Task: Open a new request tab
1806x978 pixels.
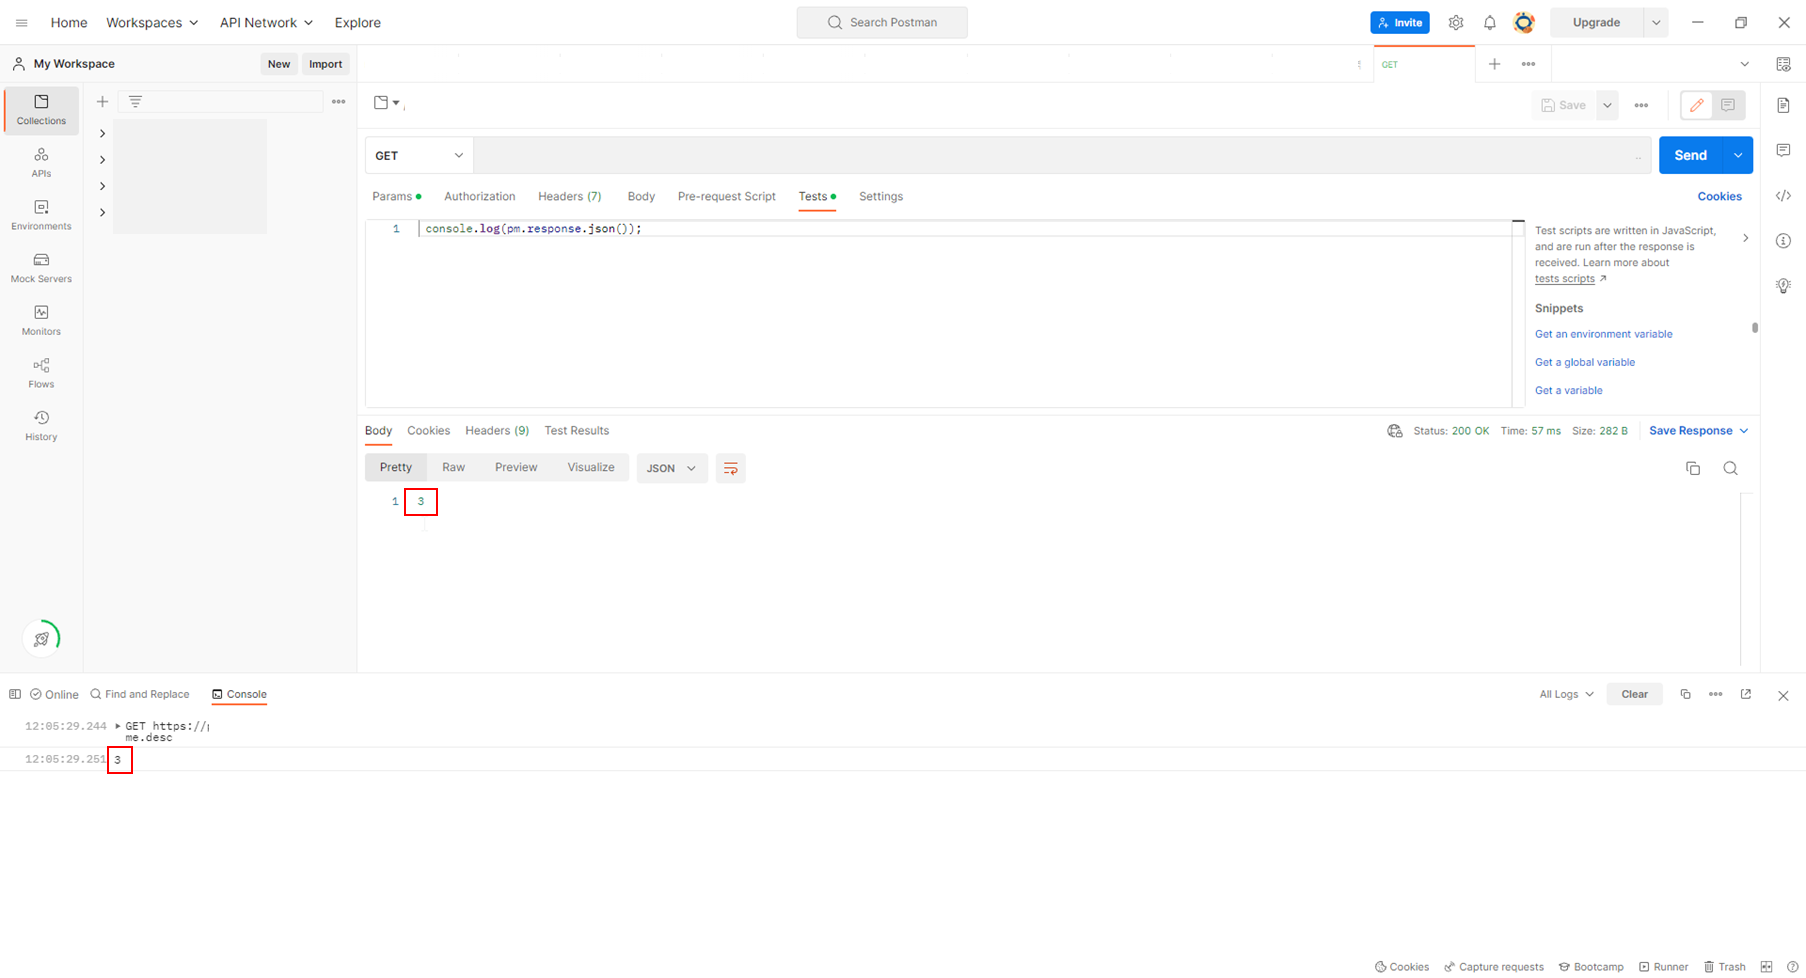Action: coord(1494,64)
